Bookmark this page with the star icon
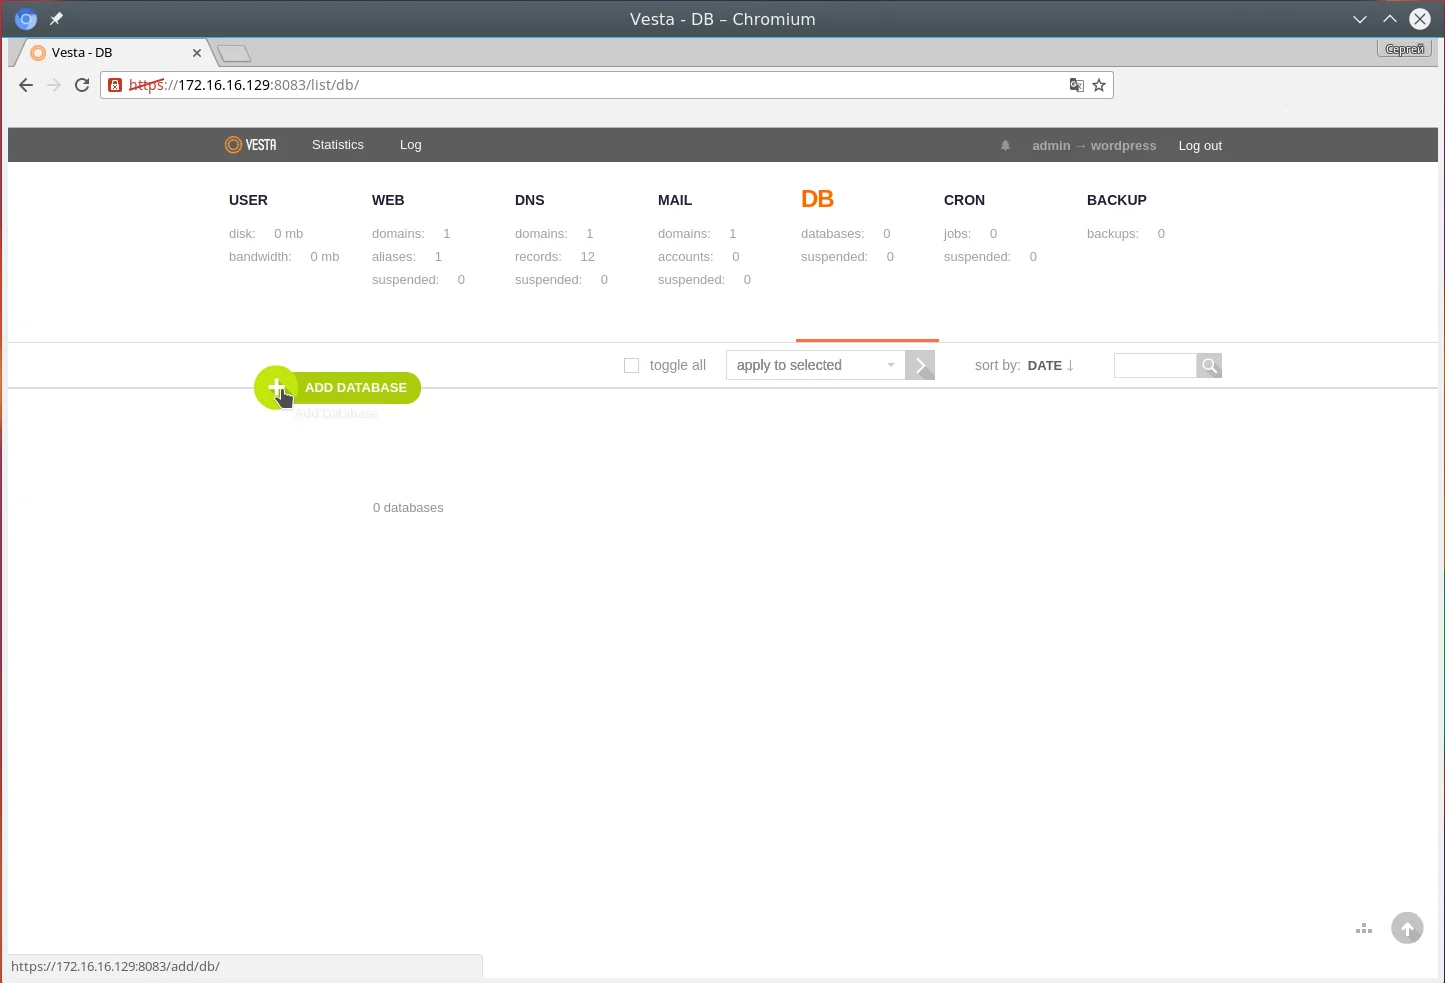Screen dimensions: 1445x983 click(x=1099, y=85)
